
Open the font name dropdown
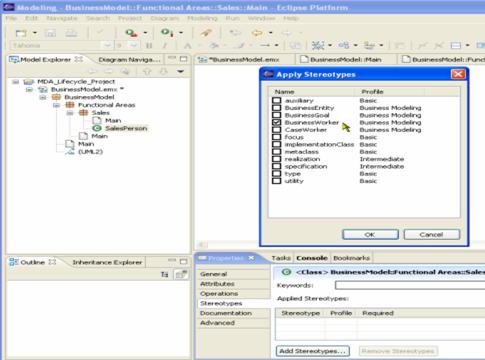point(107,45)
